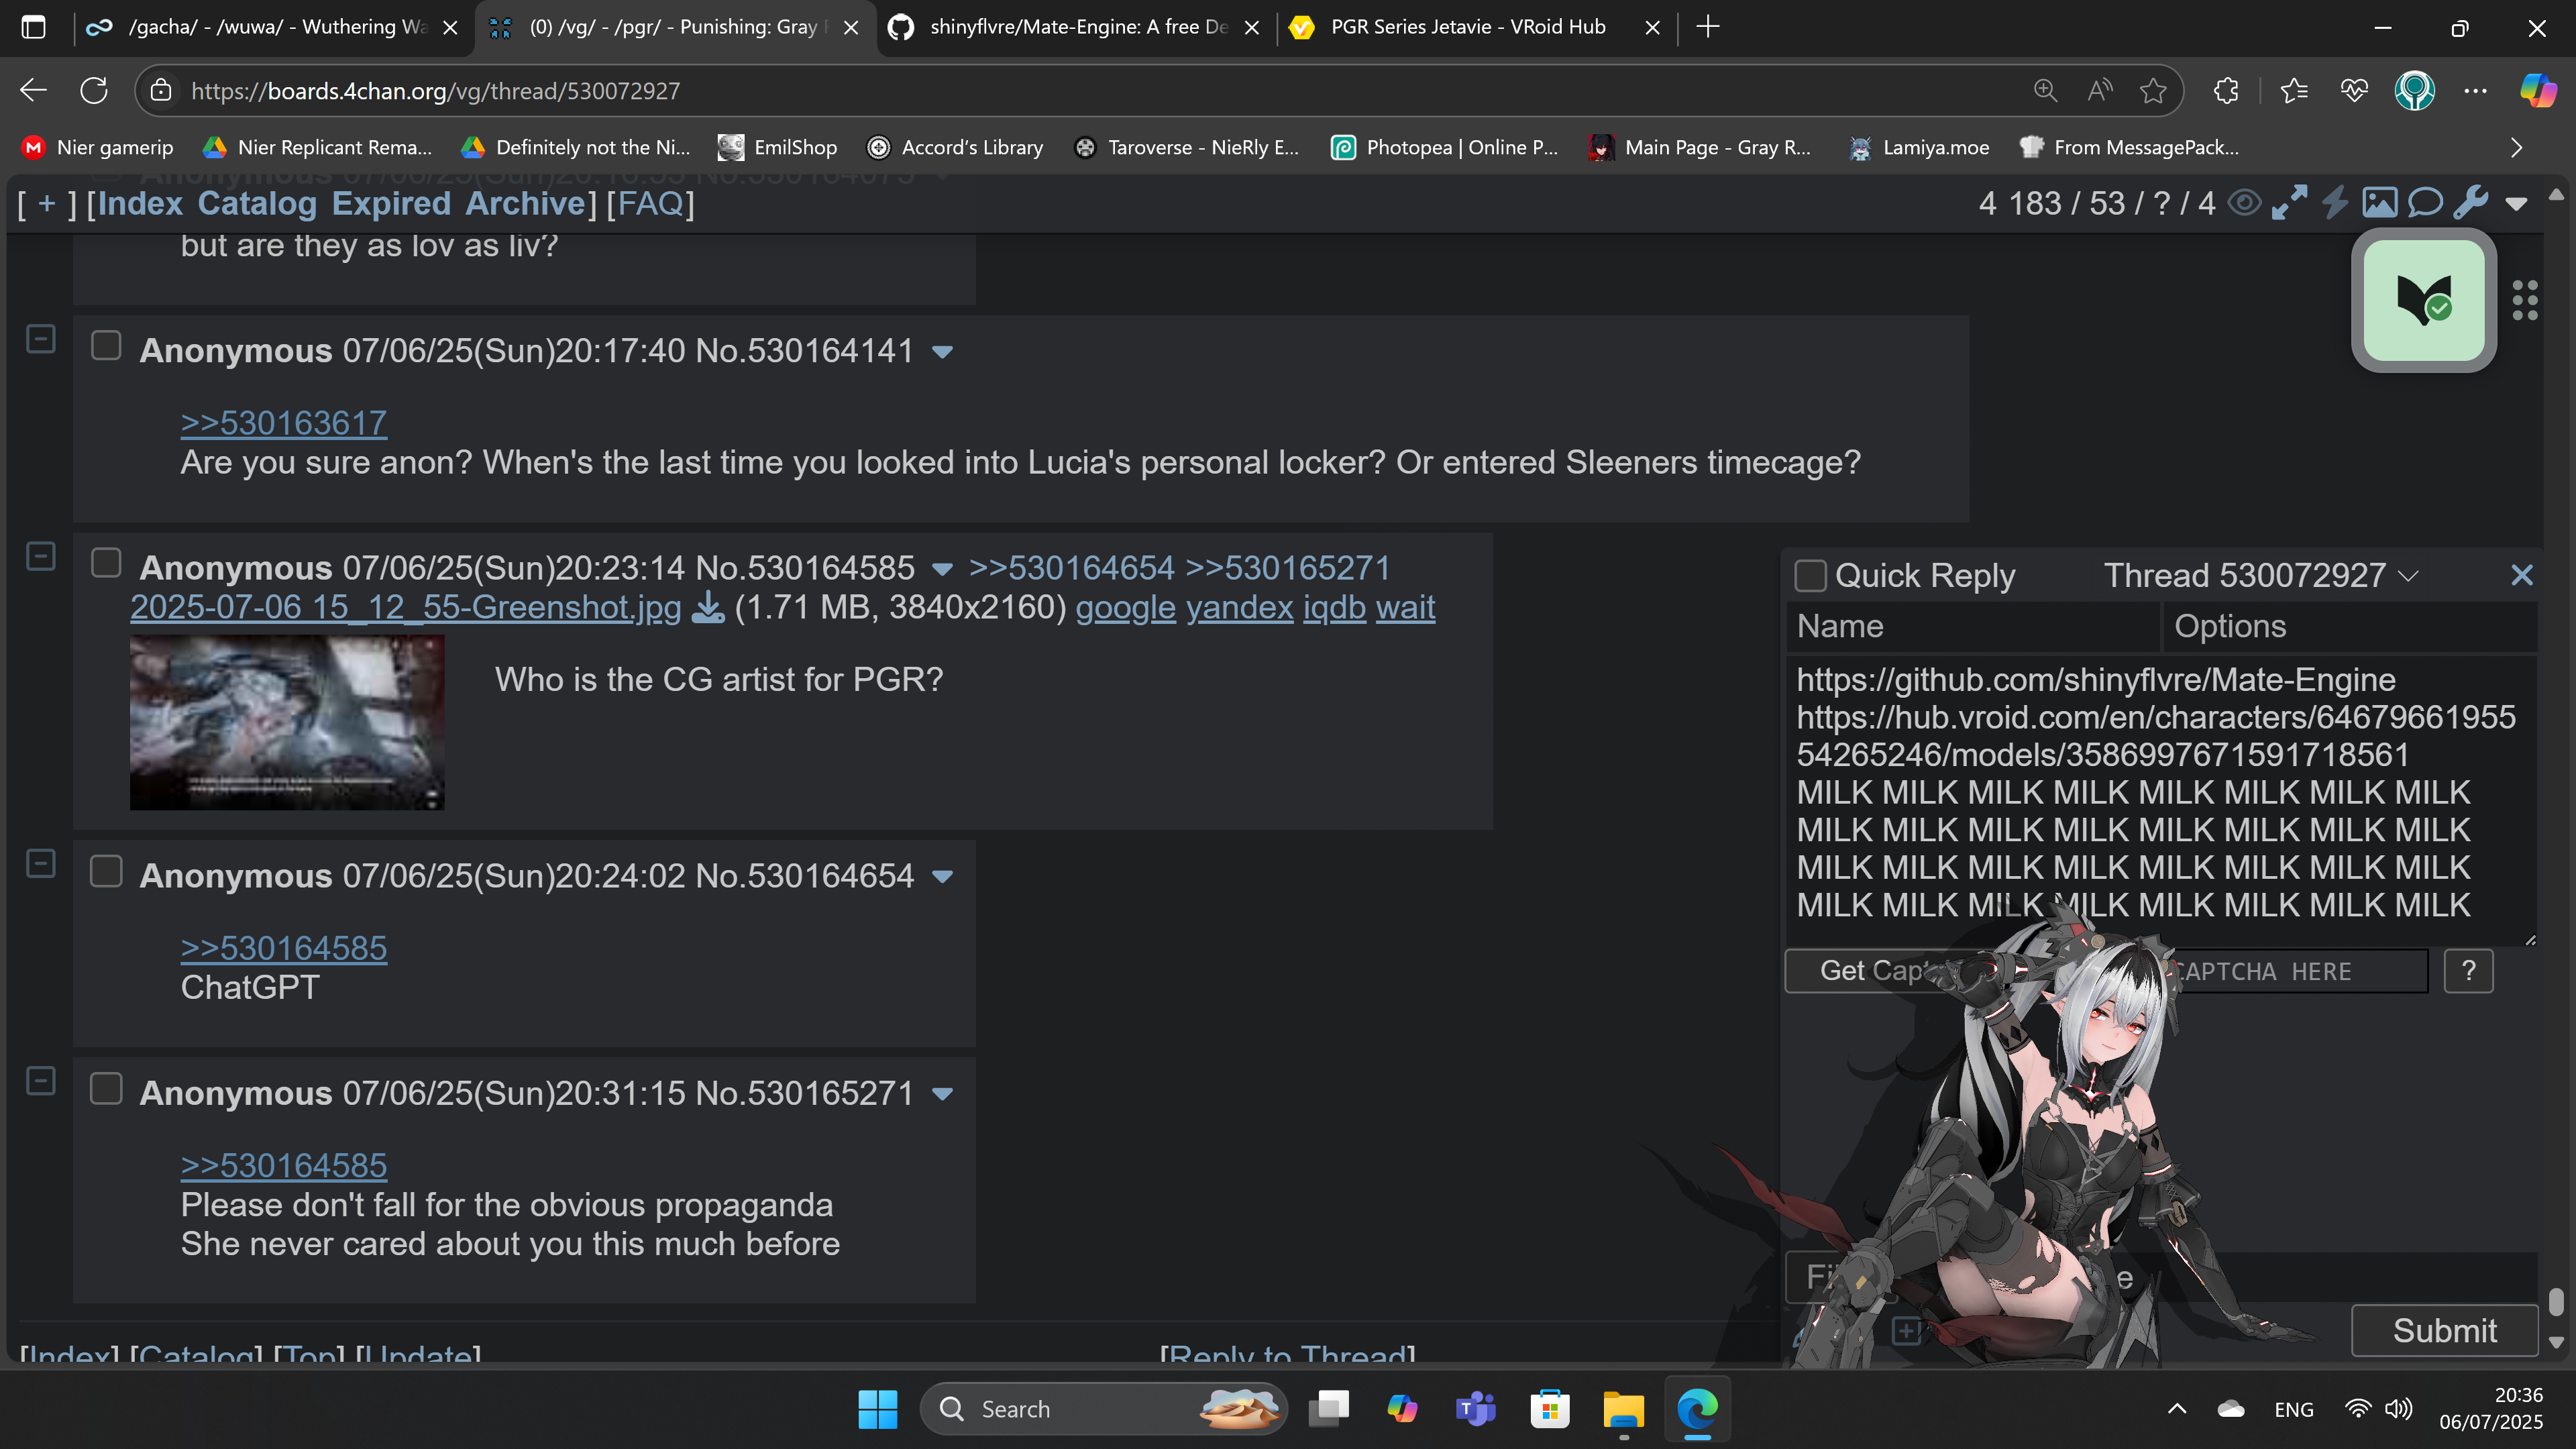Download 2025-07-06 Greenshot.jpg via arrow icon

[x=708, y=607]
